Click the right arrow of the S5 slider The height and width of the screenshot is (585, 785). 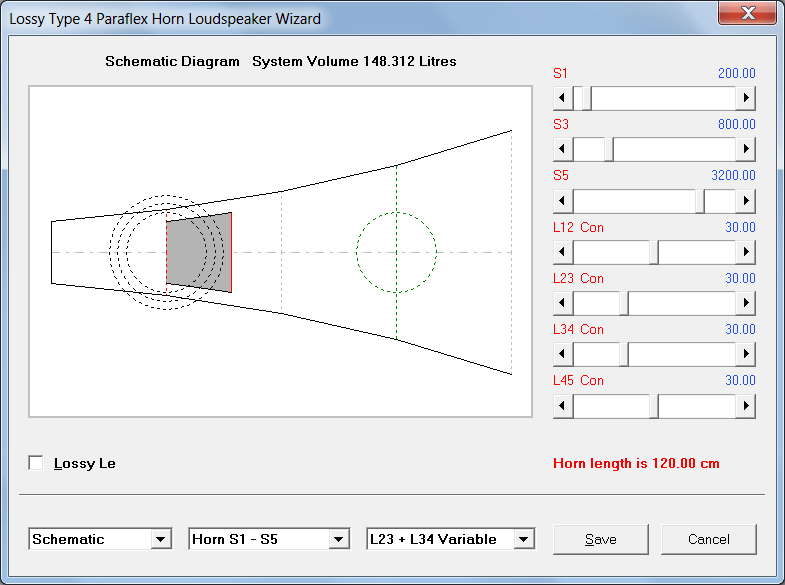coord(745,201)
